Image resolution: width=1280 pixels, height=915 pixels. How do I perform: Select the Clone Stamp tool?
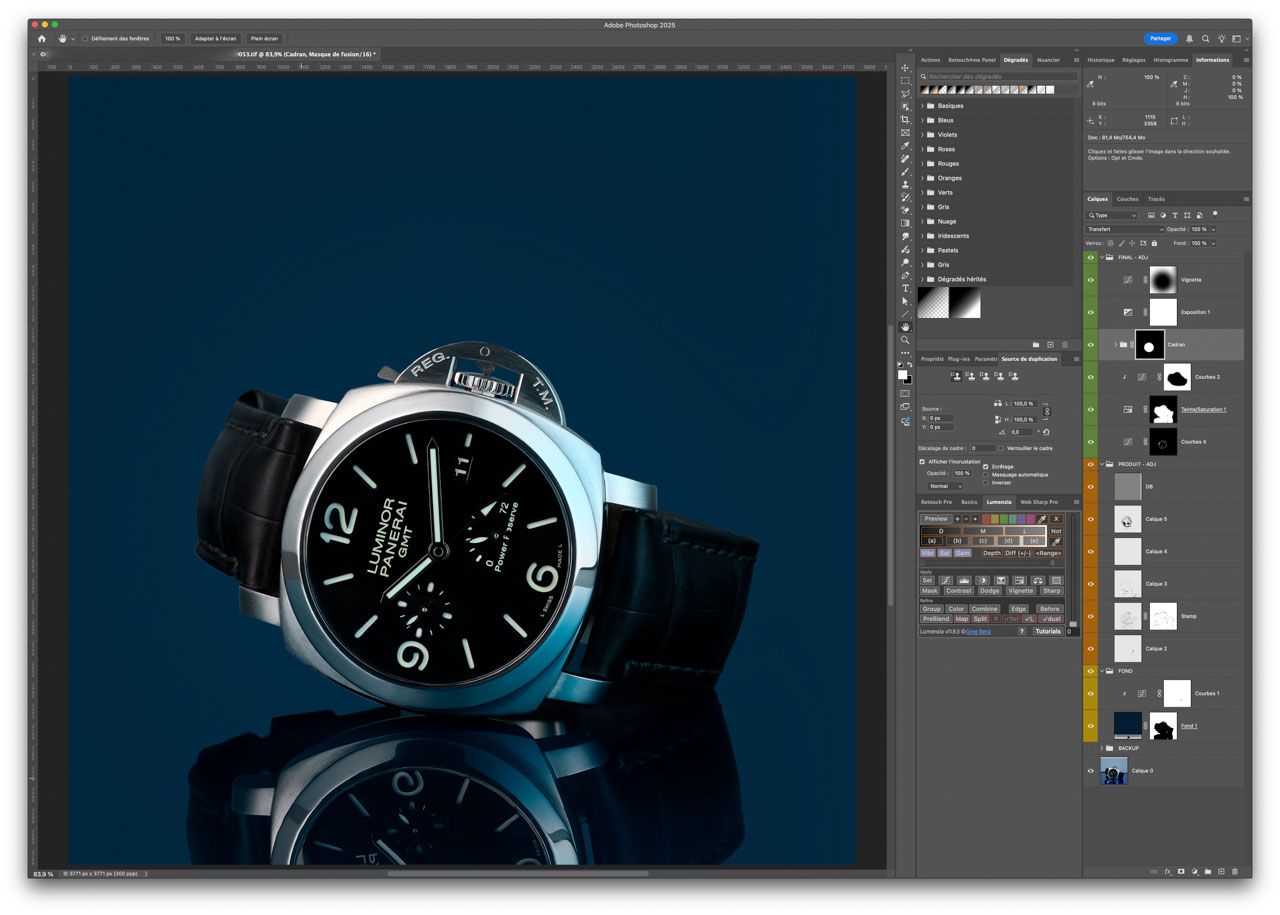905,185
